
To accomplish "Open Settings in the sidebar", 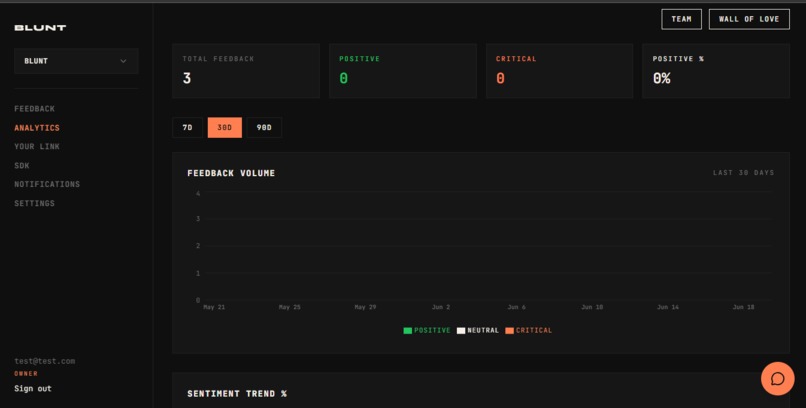I will coord(34,203).
